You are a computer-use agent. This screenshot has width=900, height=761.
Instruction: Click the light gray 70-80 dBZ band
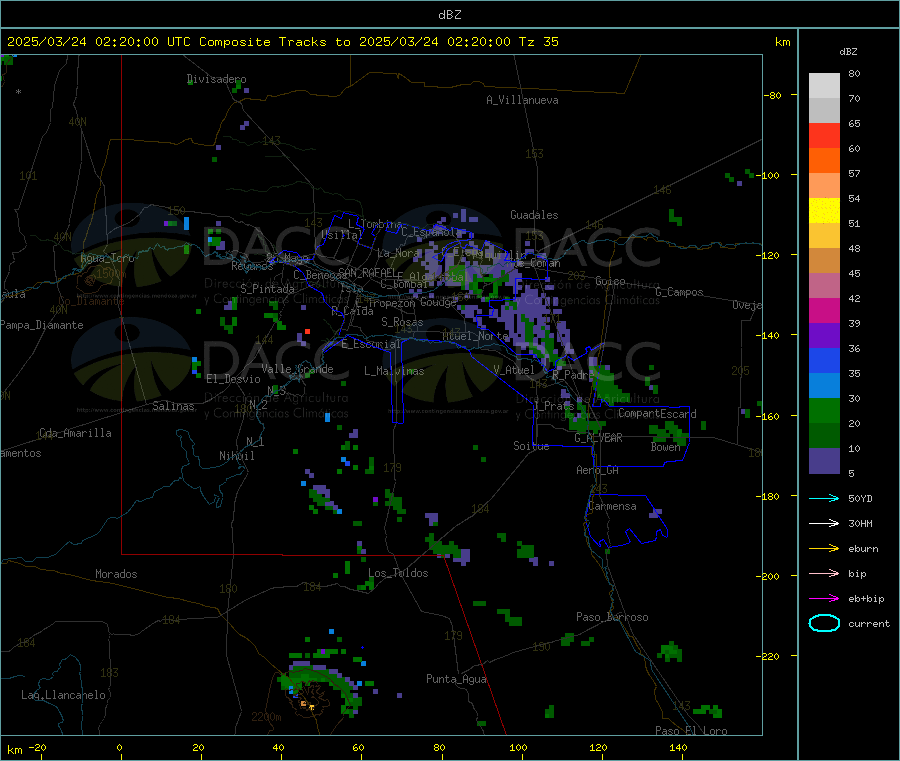coord(824,86)
